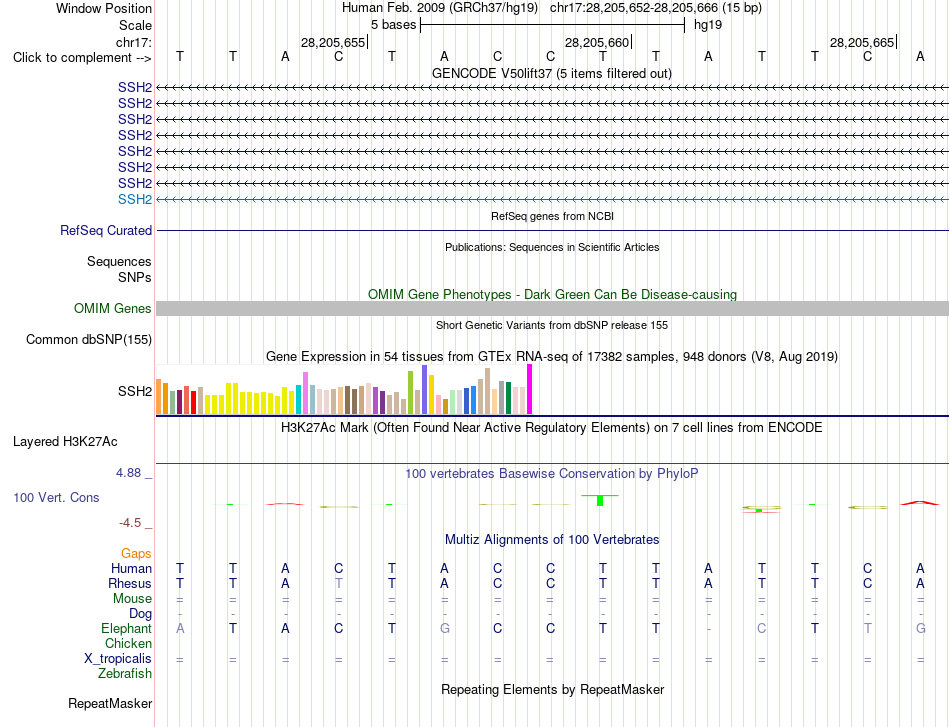
Task: Click the dbSNP release 155 track title
Action: pyautogui.click(x=552, y=325)
